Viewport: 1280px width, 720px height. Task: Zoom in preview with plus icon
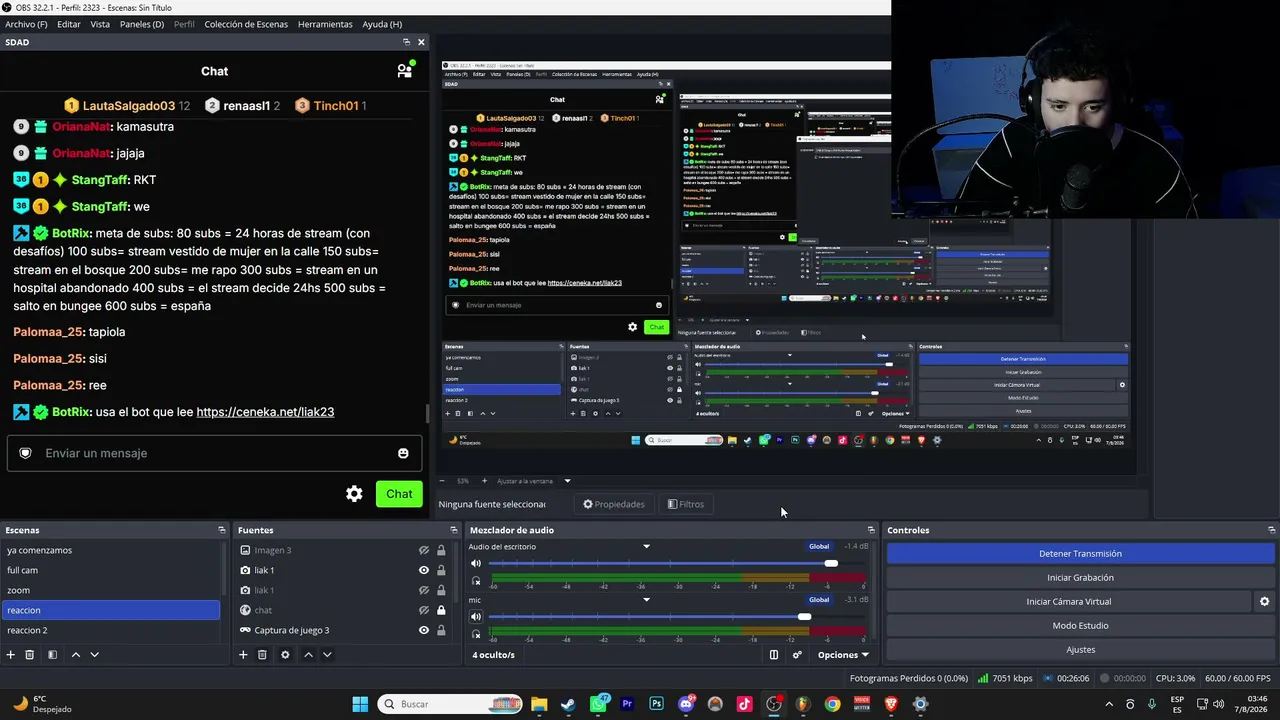pyautogui.click(x=485, y=481)
